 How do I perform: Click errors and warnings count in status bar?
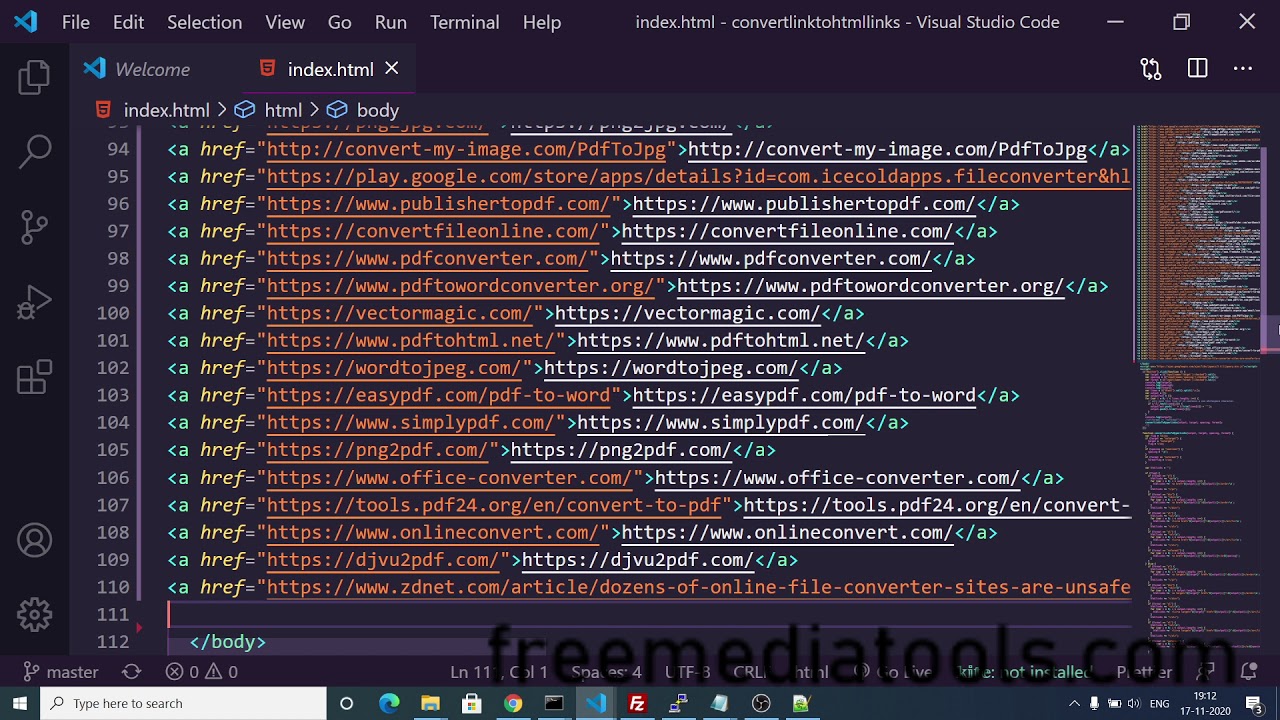(201, 672)
